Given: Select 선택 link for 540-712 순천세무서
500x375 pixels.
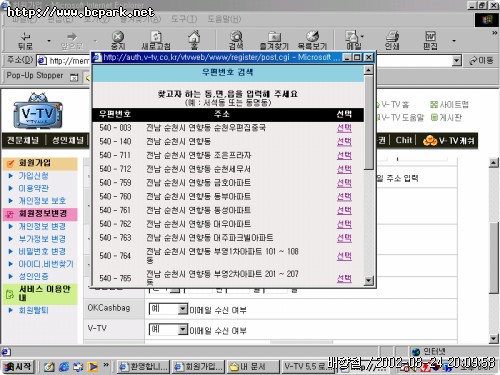Looking at the screenshot, I should coord(344,169).
